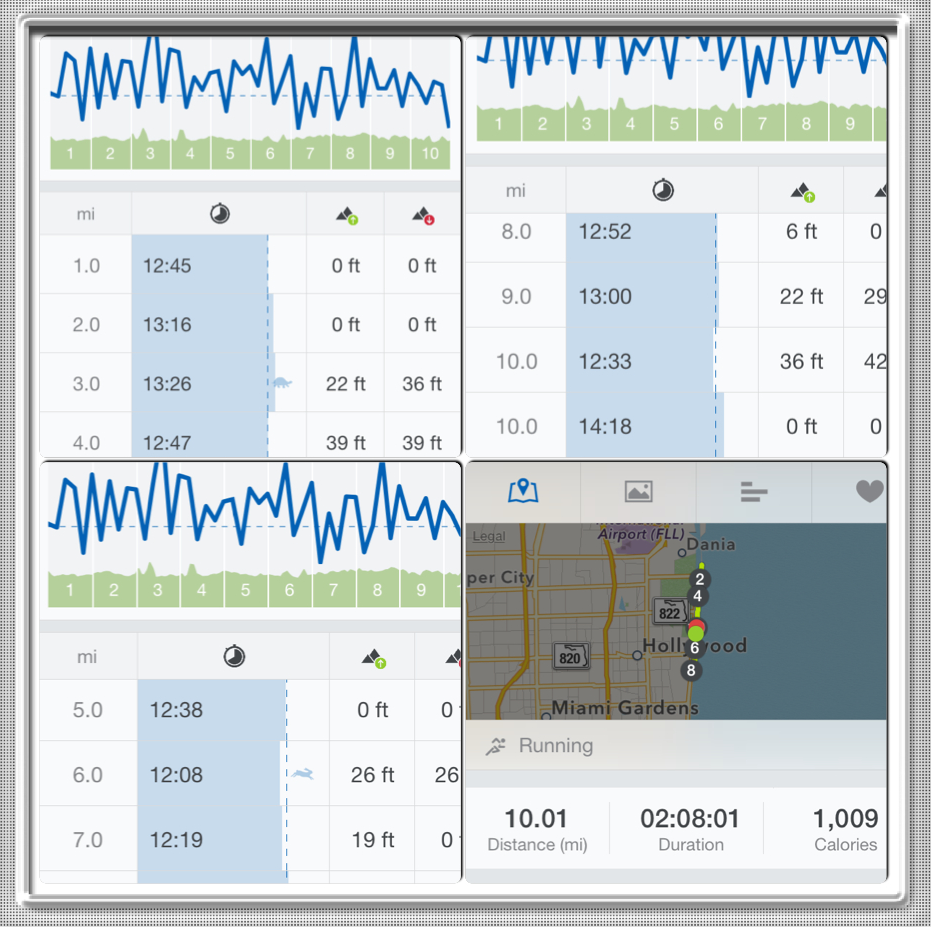Screen dimensions: 931x927
Task: Tap the 820 highway shield
Action: click(570, 657)
